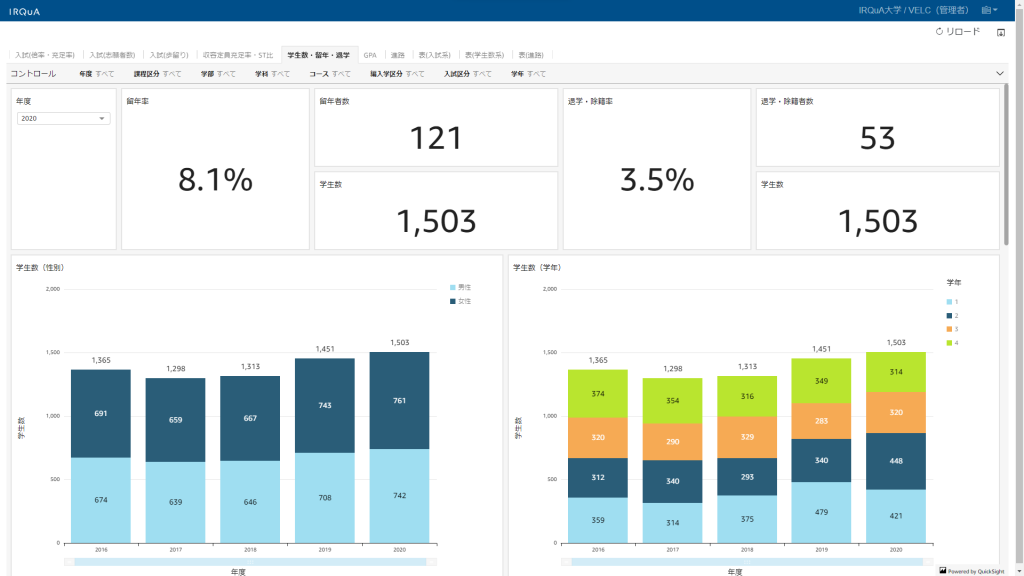This screenshot has width=1024, height=576.
Task: Switch to the GPA tab
Action: 370,55
